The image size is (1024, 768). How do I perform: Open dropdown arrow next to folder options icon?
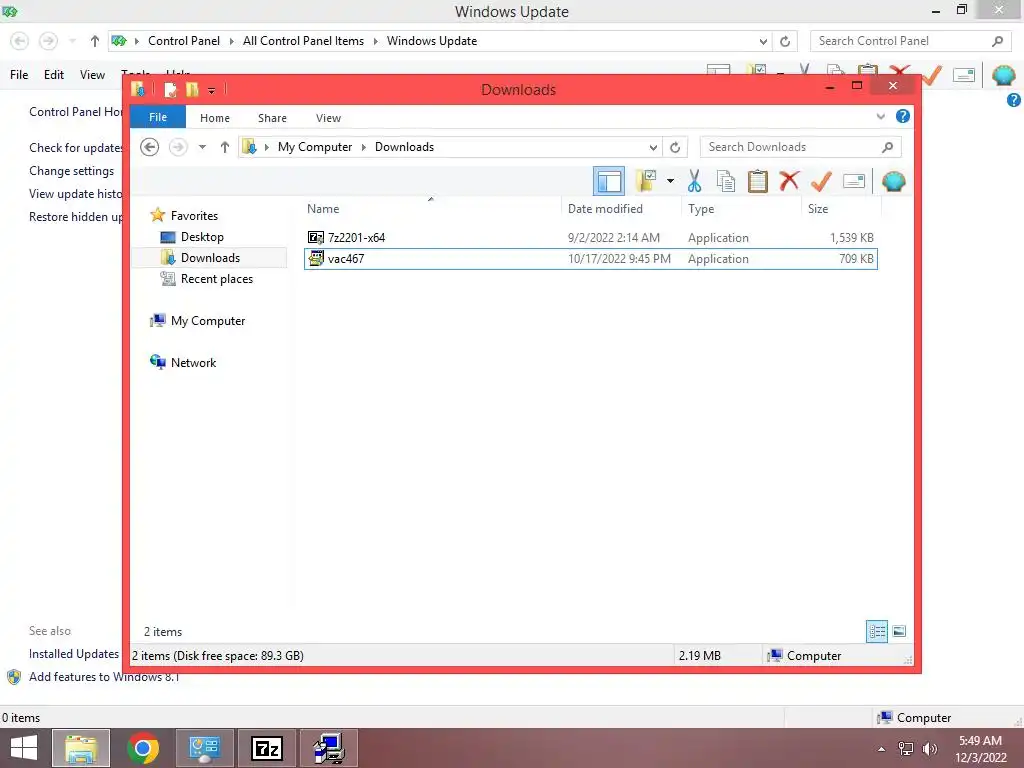click(670, 181)
